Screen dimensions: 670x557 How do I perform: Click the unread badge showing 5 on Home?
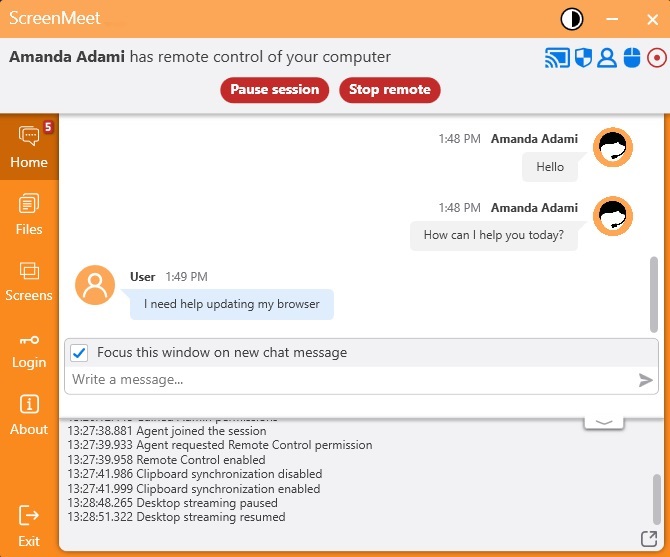(48, 127)
